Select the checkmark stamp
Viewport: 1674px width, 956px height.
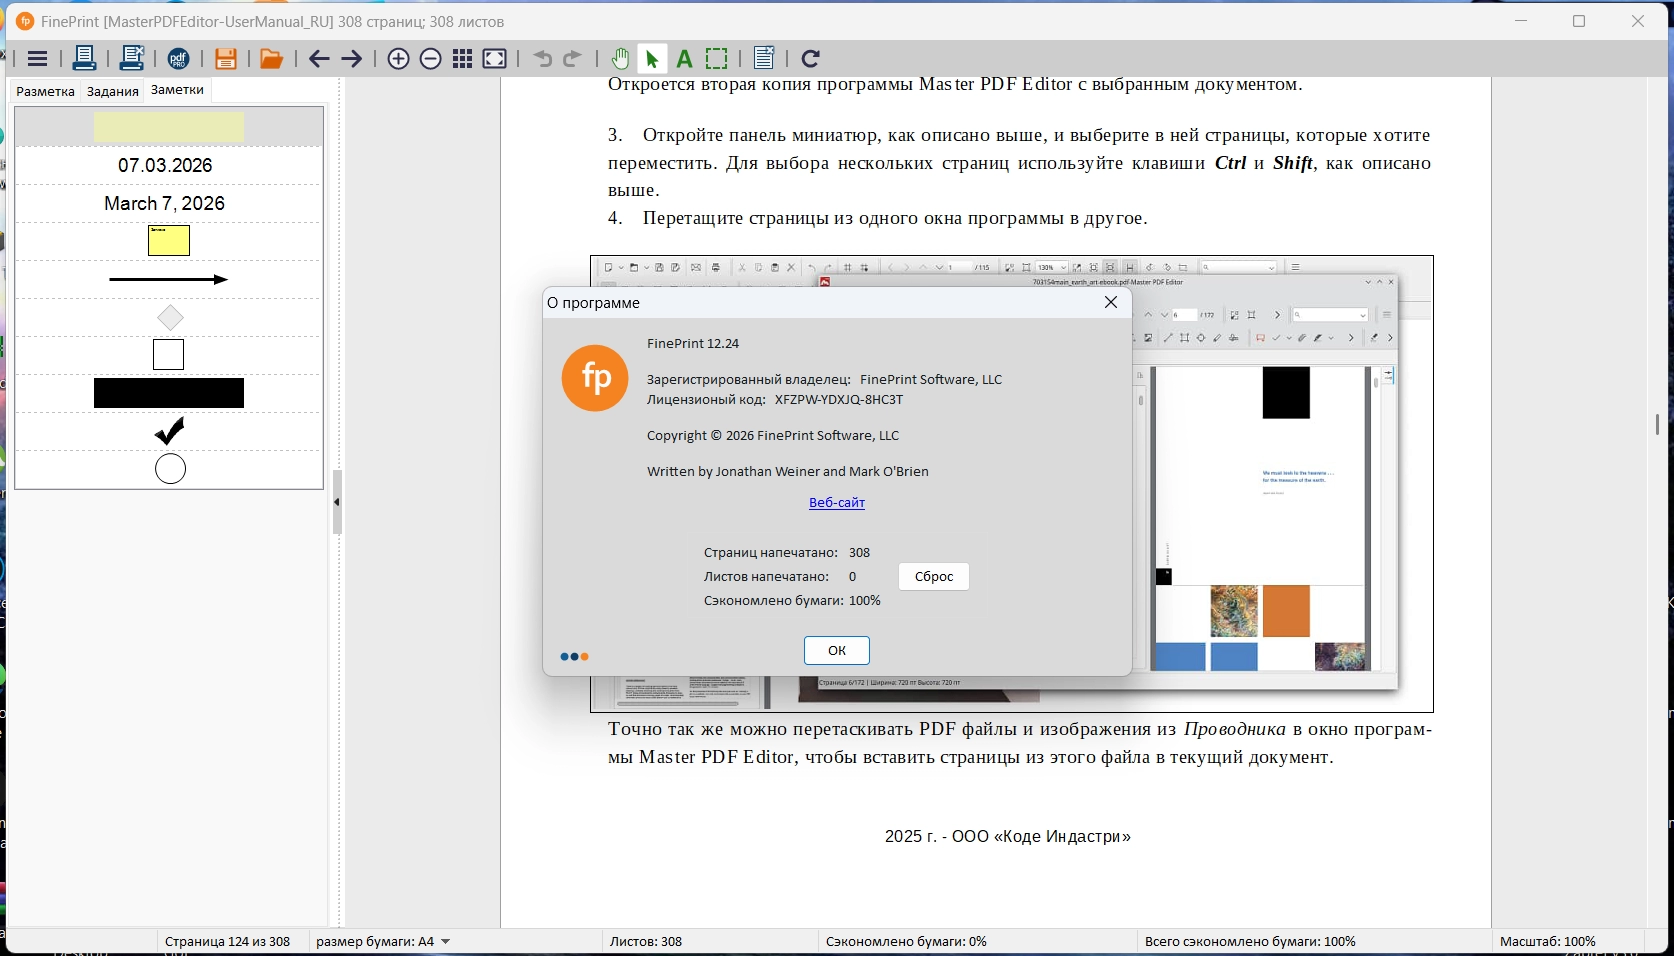pos(170,431)
